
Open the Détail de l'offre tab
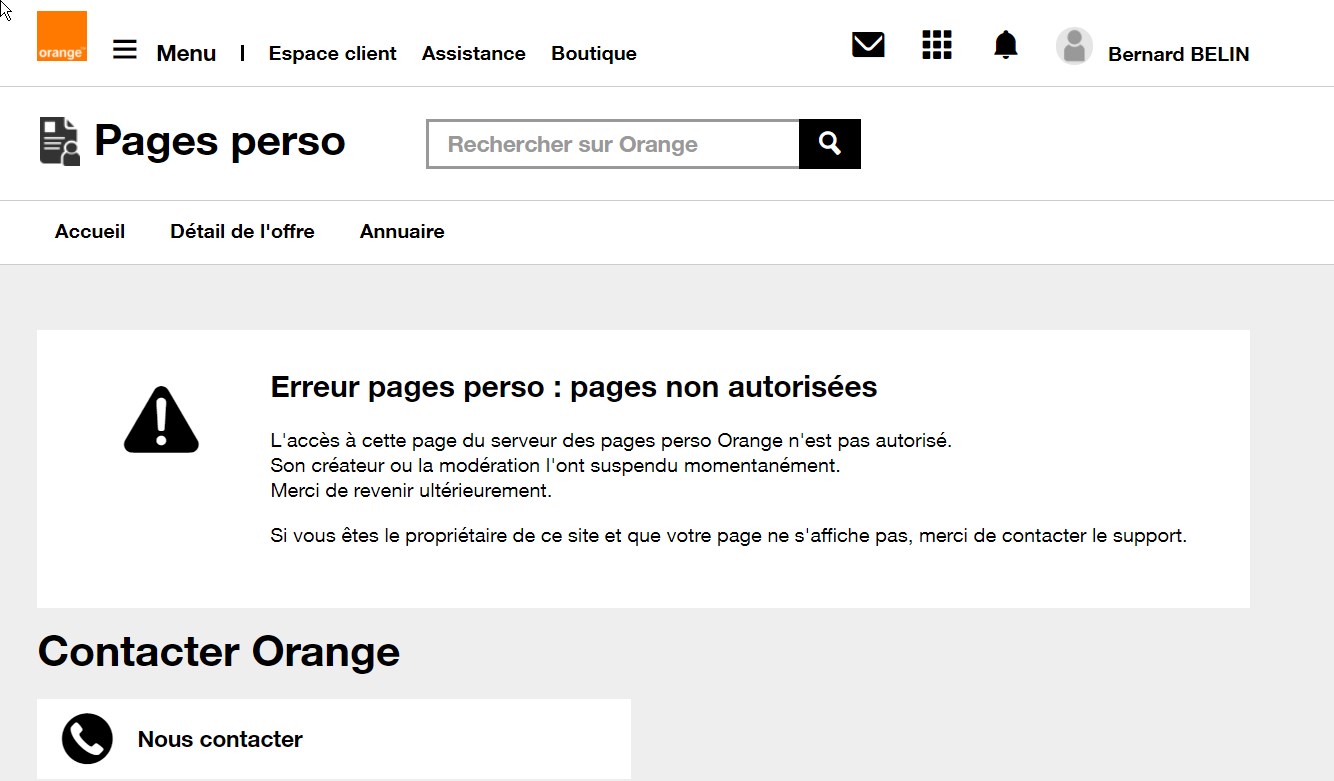pos(242,231)
